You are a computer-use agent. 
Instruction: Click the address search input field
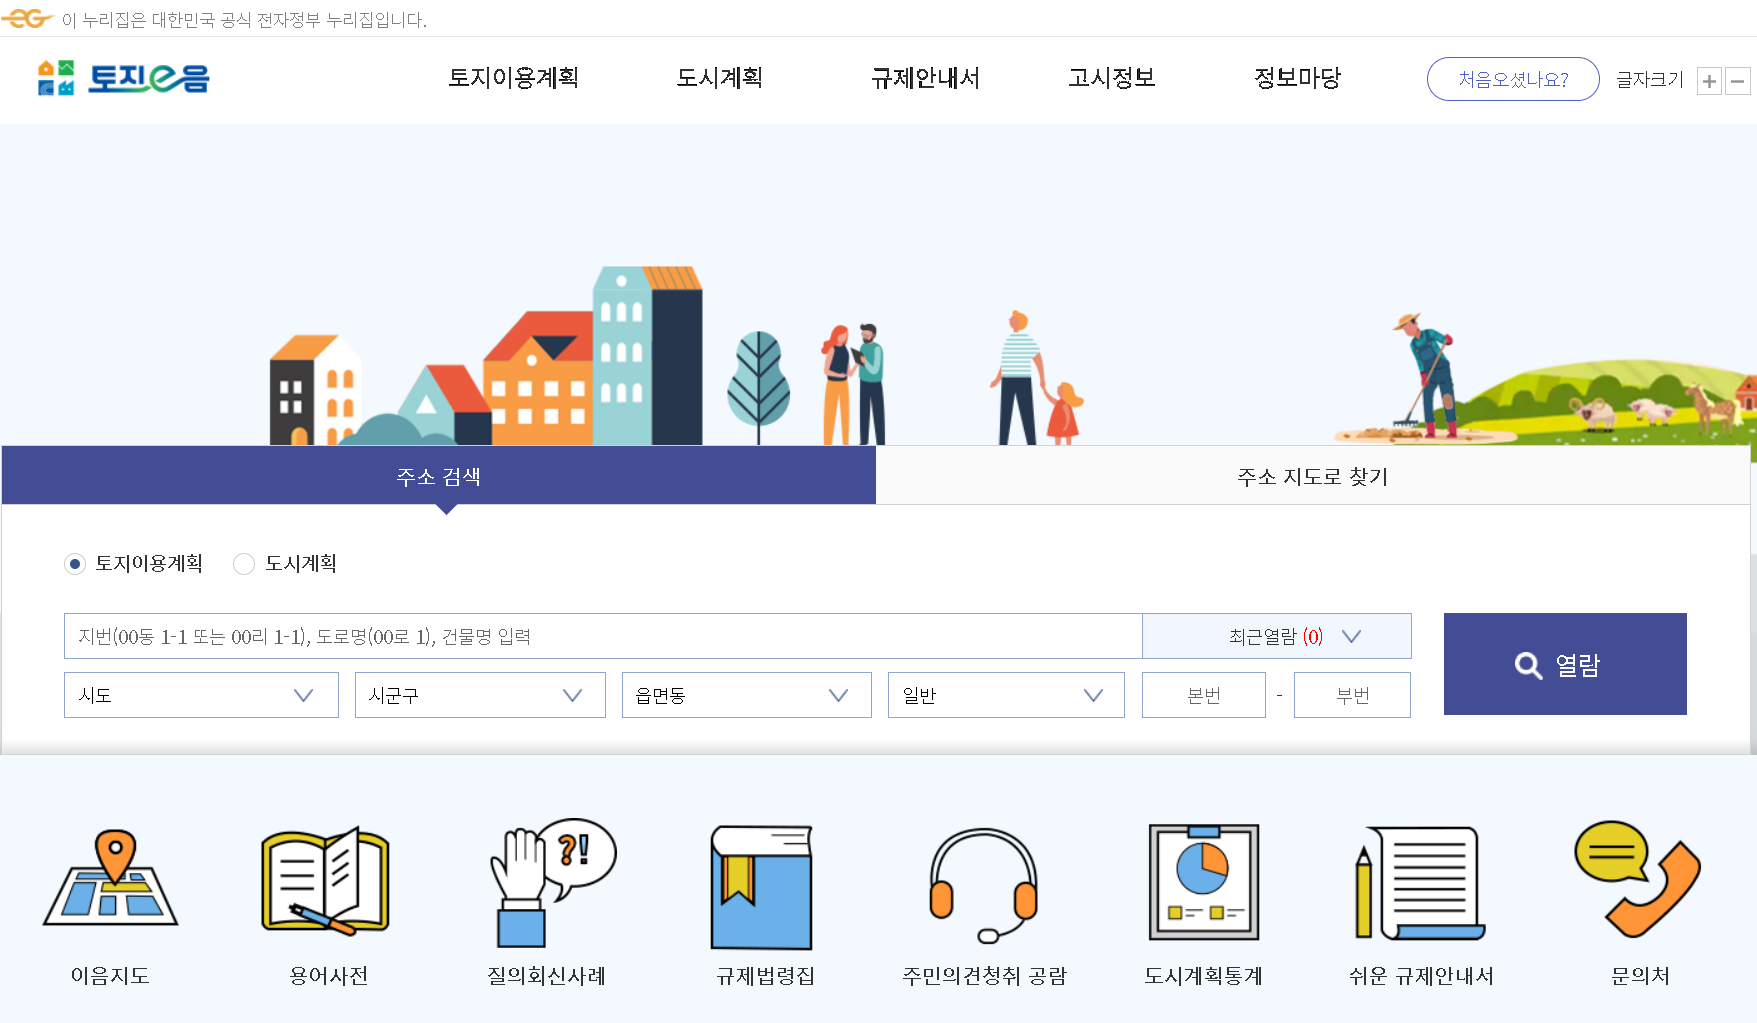click(600, 635)
